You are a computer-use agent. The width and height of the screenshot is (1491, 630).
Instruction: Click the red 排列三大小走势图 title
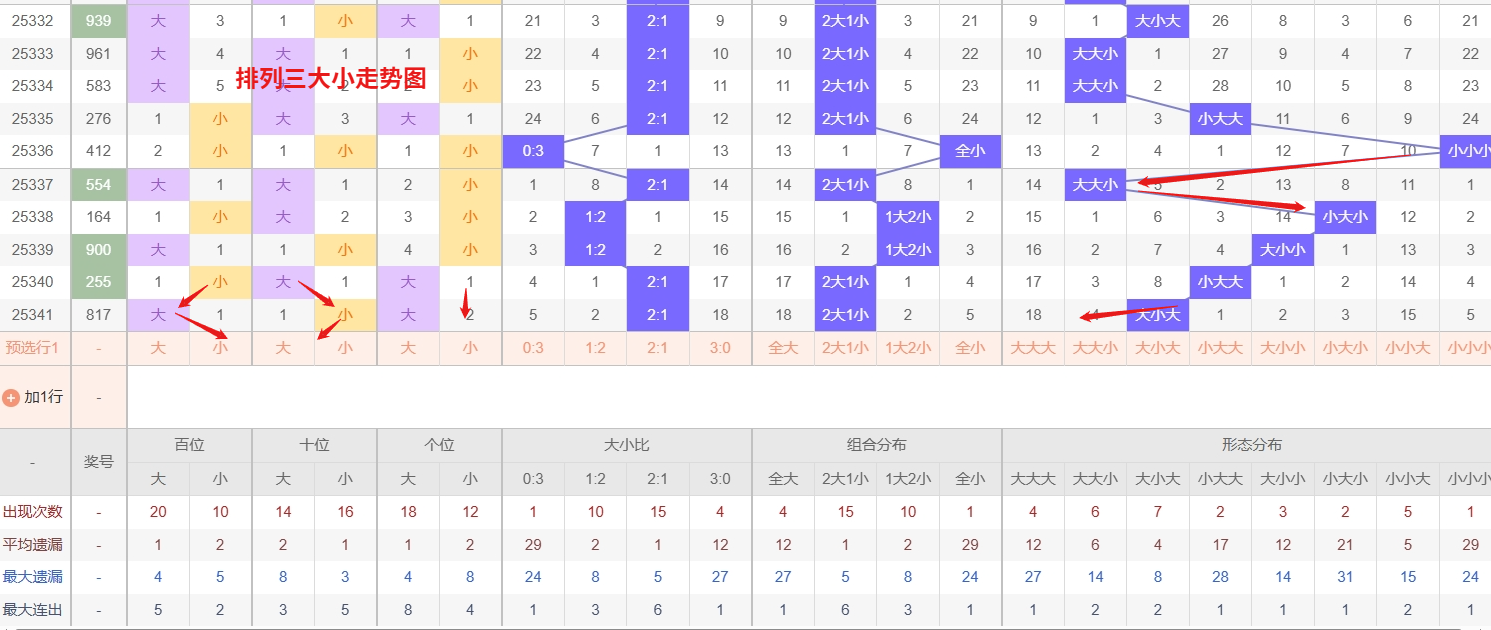pyautogui.click(x=331, y=79)
